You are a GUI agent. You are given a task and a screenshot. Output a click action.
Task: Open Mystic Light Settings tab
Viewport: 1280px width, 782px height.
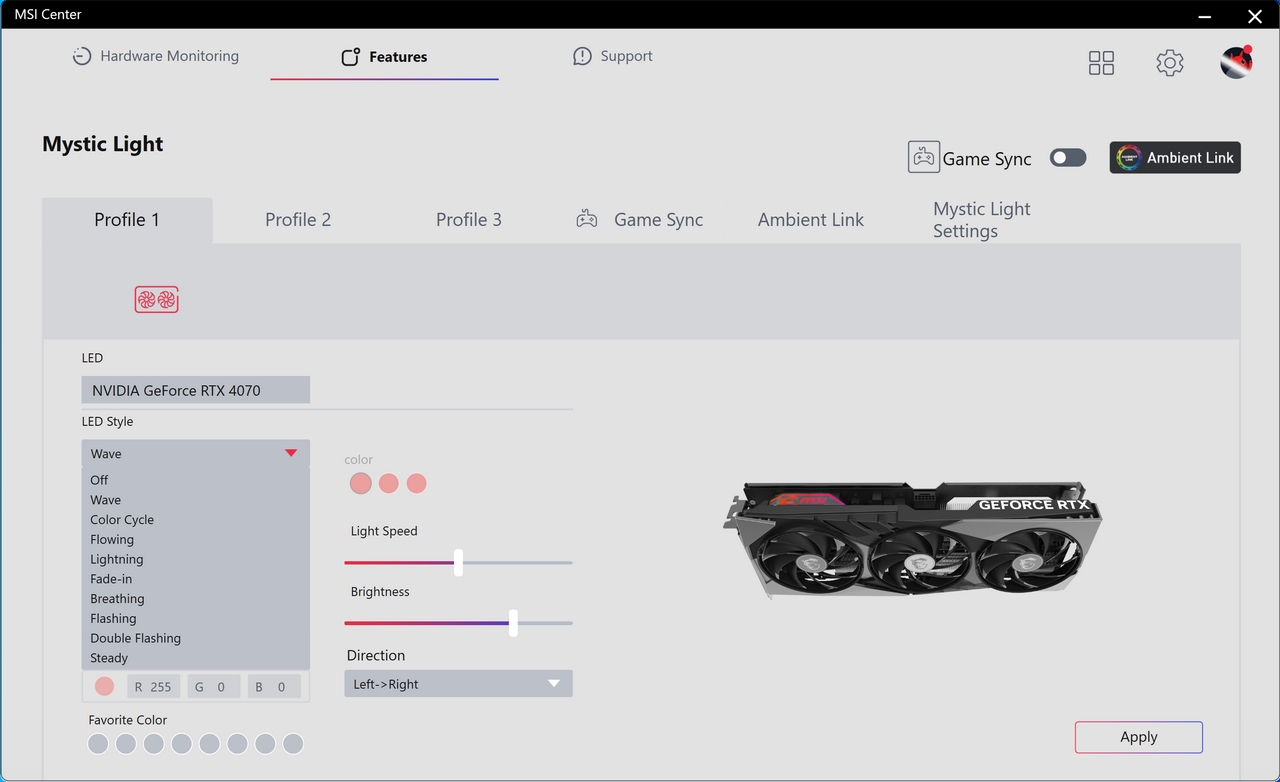pos(981,220)
